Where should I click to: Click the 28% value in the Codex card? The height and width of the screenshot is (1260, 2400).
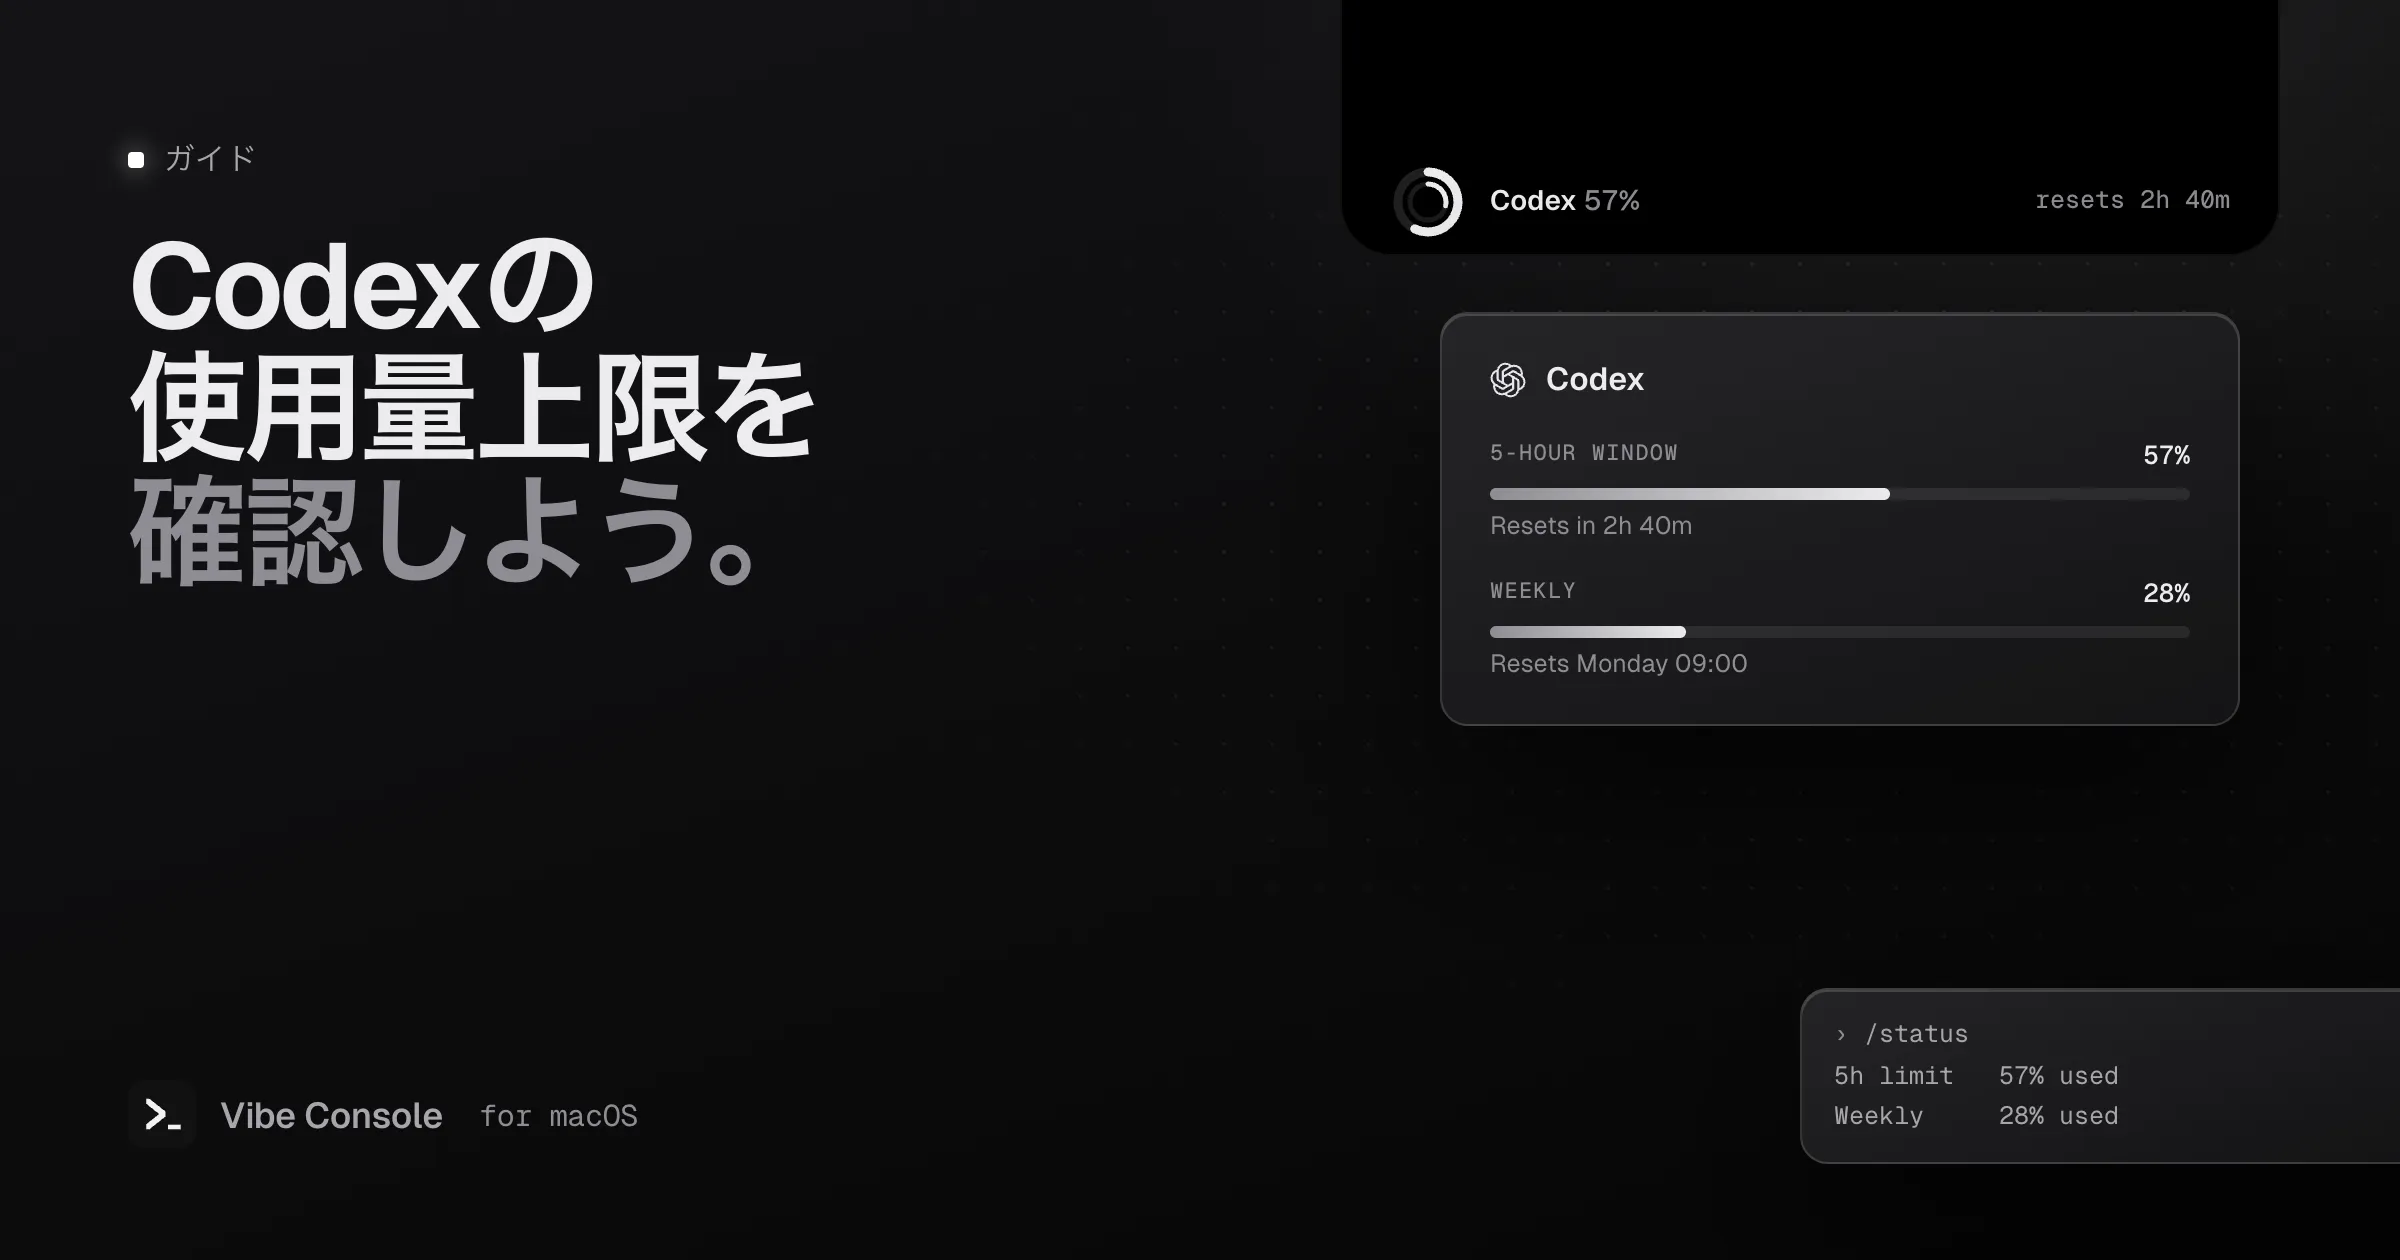[x=2166, y=593]
